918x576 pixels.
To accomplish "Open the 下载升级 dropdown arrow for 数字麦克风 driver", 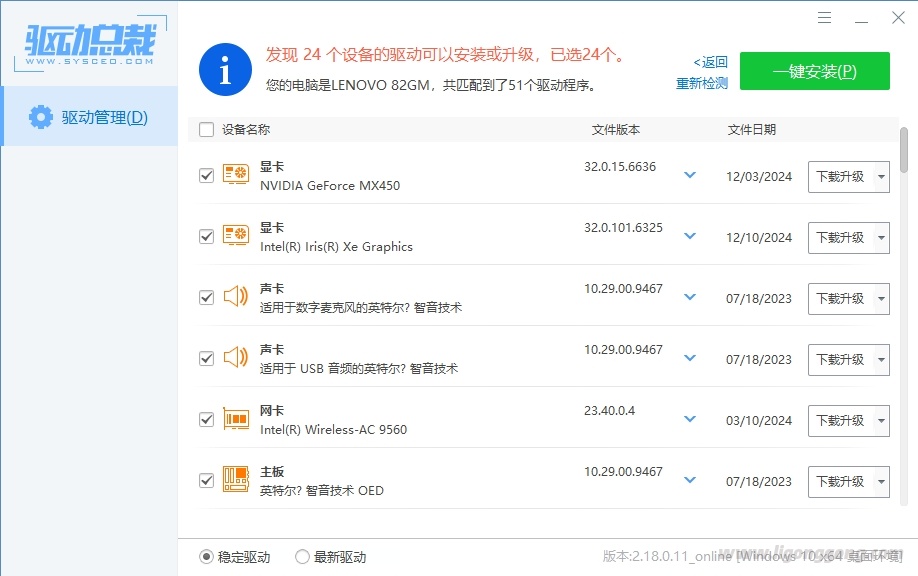I will pos(881,299).
